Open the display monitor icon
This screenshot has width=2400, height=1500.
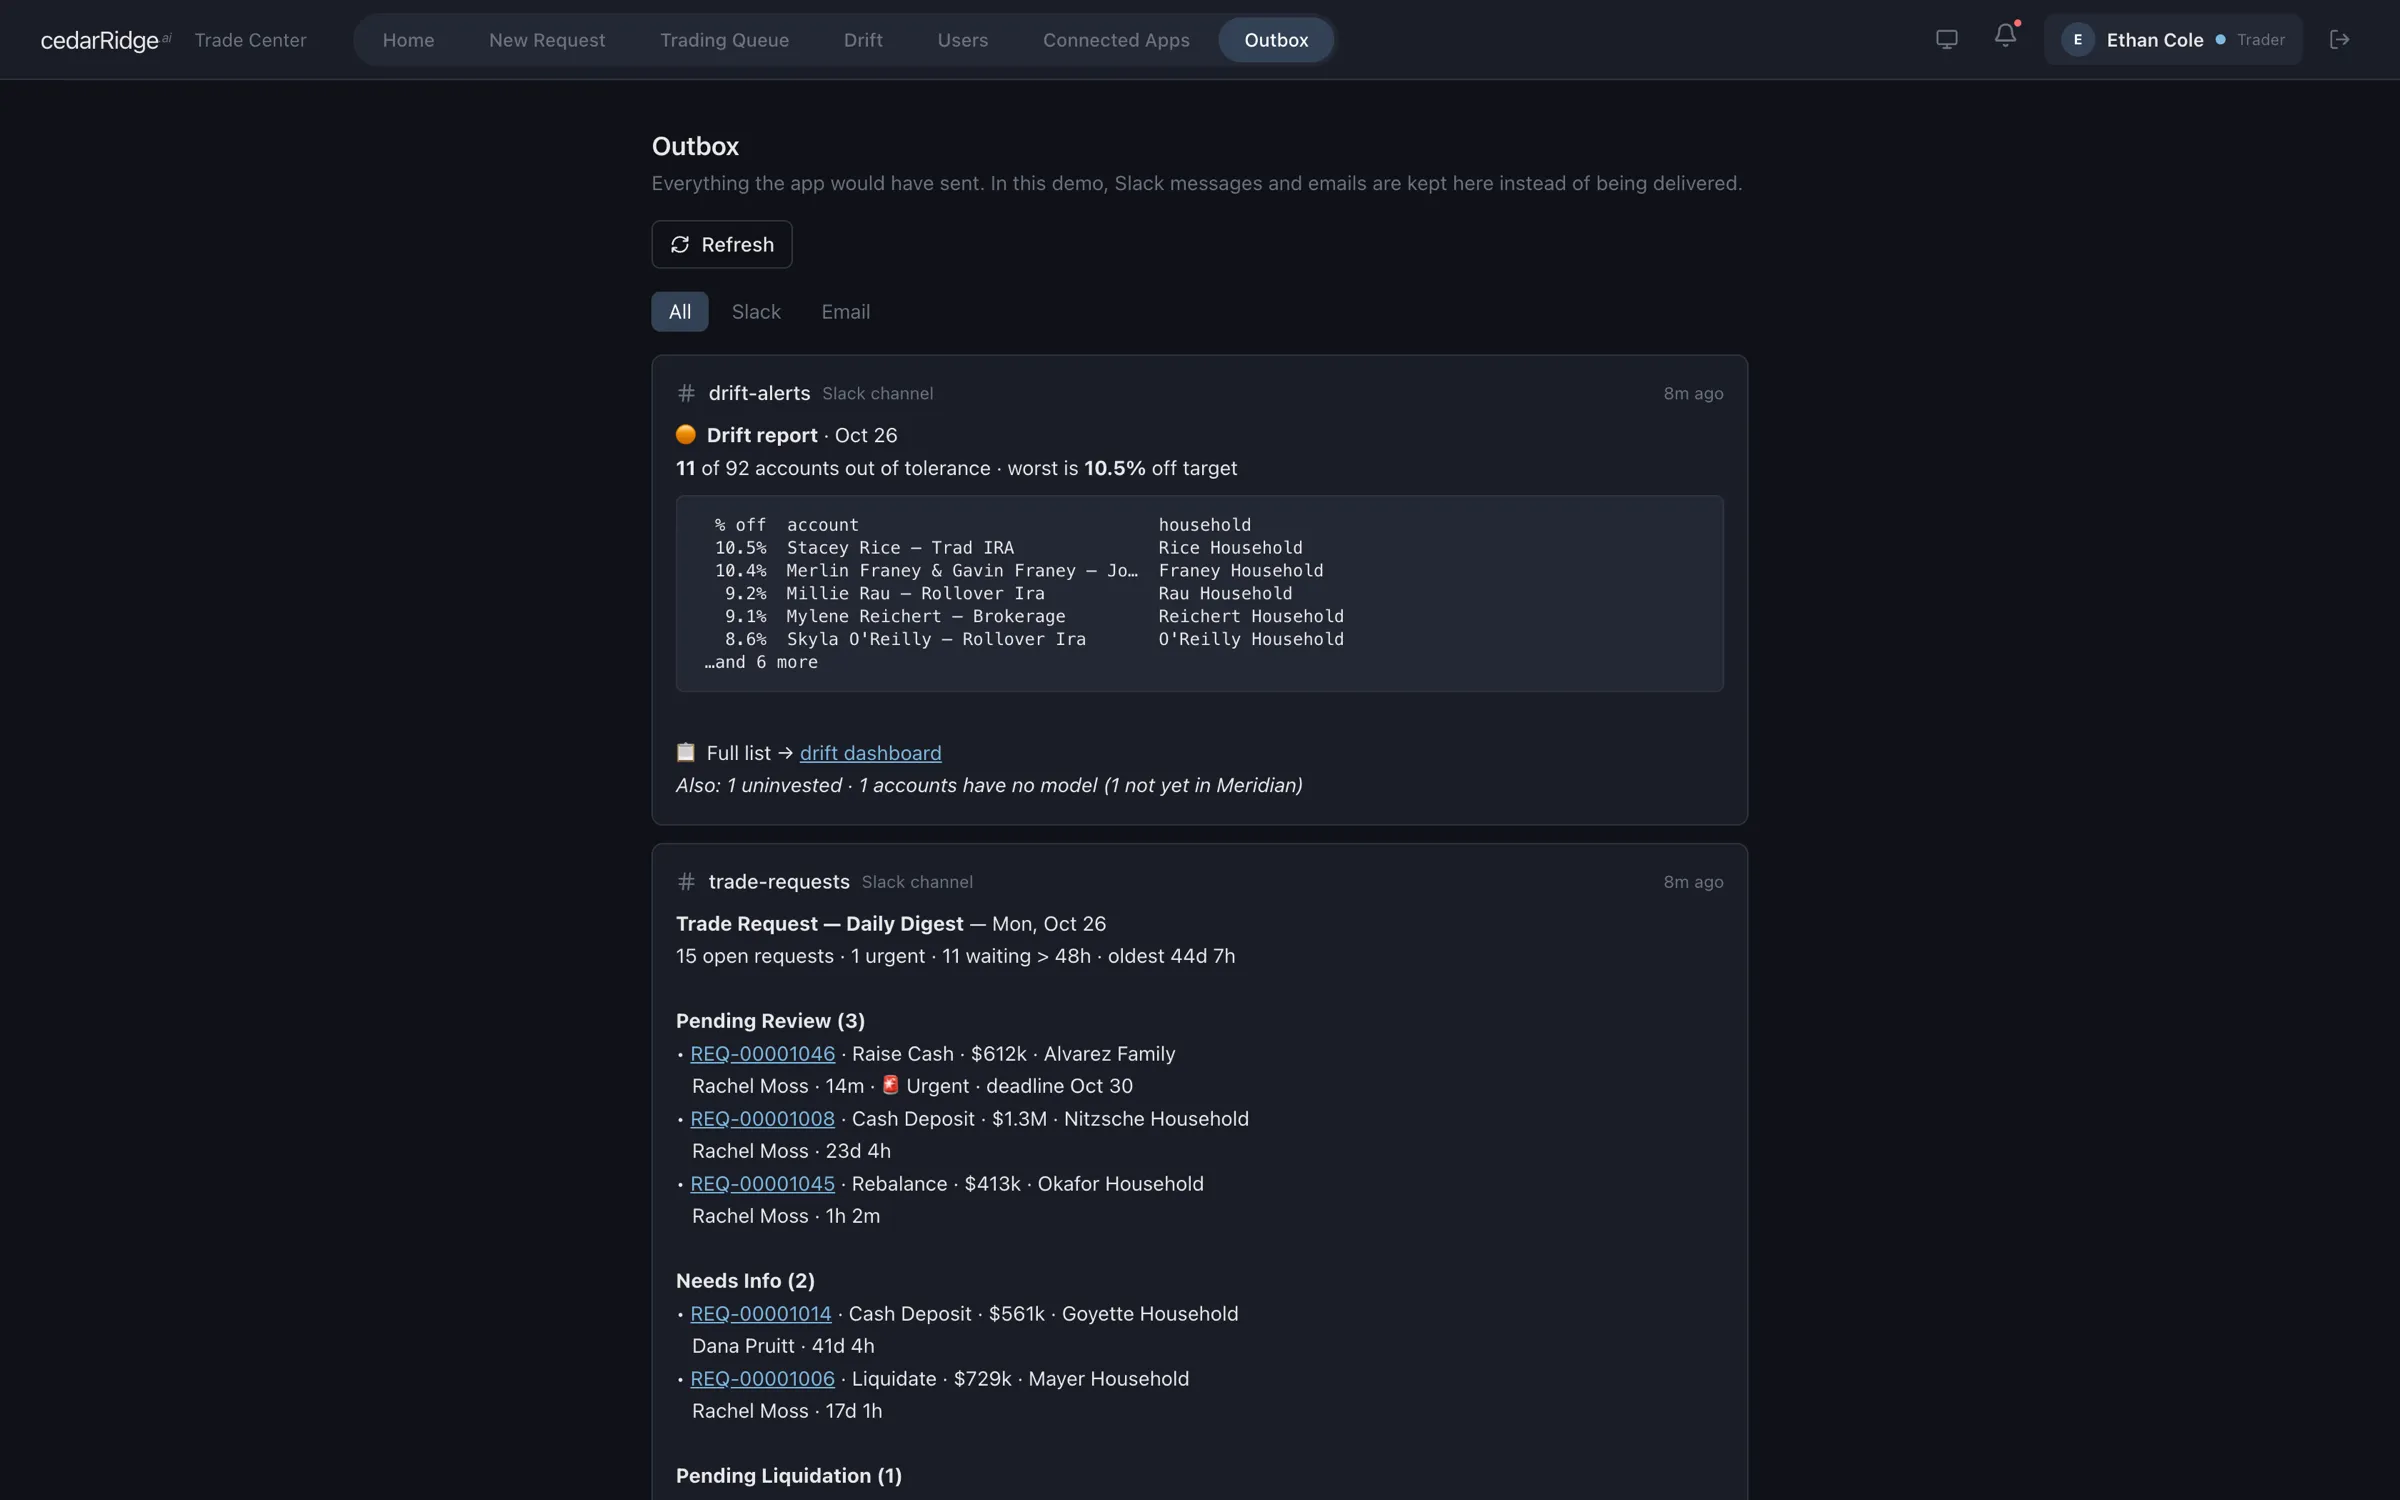pyautogui.click(x=1946, y=40)
